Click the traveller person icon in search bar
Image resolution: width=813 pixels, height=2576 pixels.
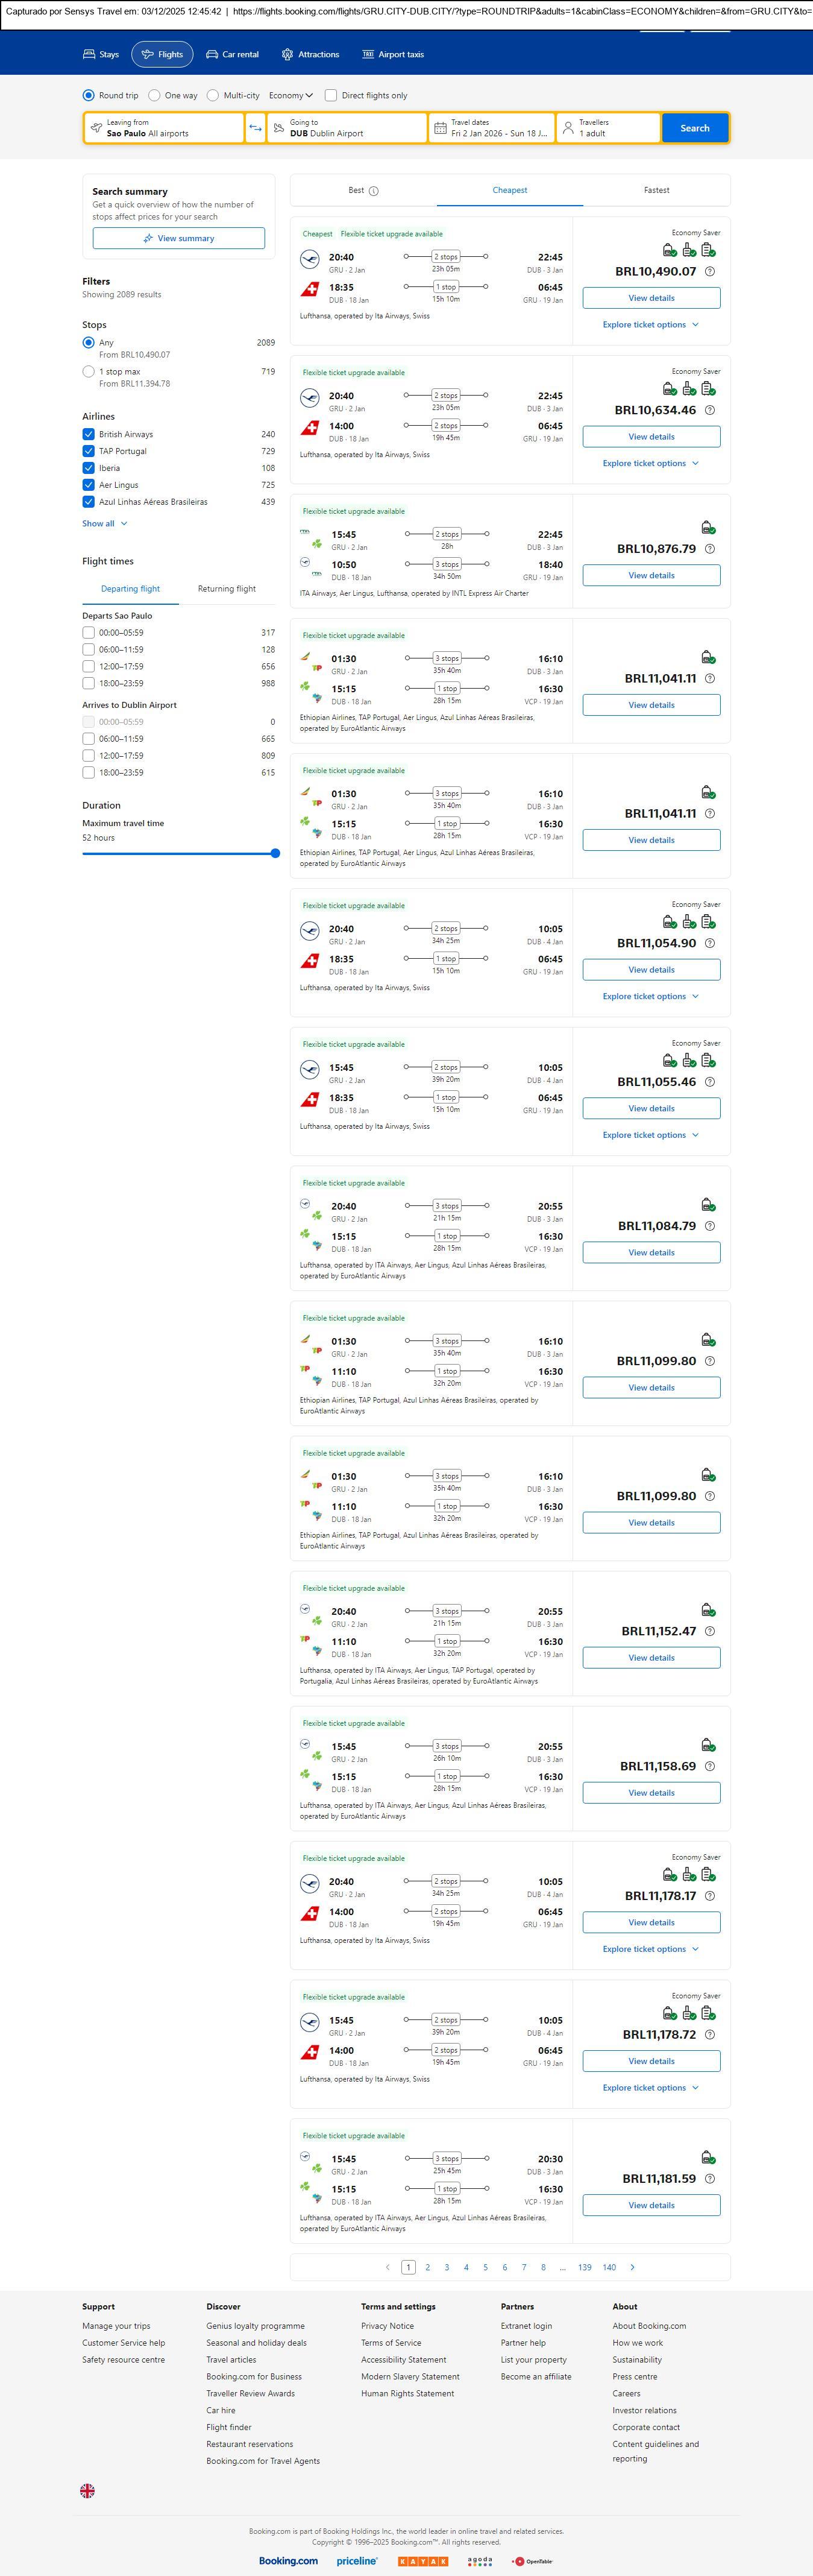tap(568, 128)
